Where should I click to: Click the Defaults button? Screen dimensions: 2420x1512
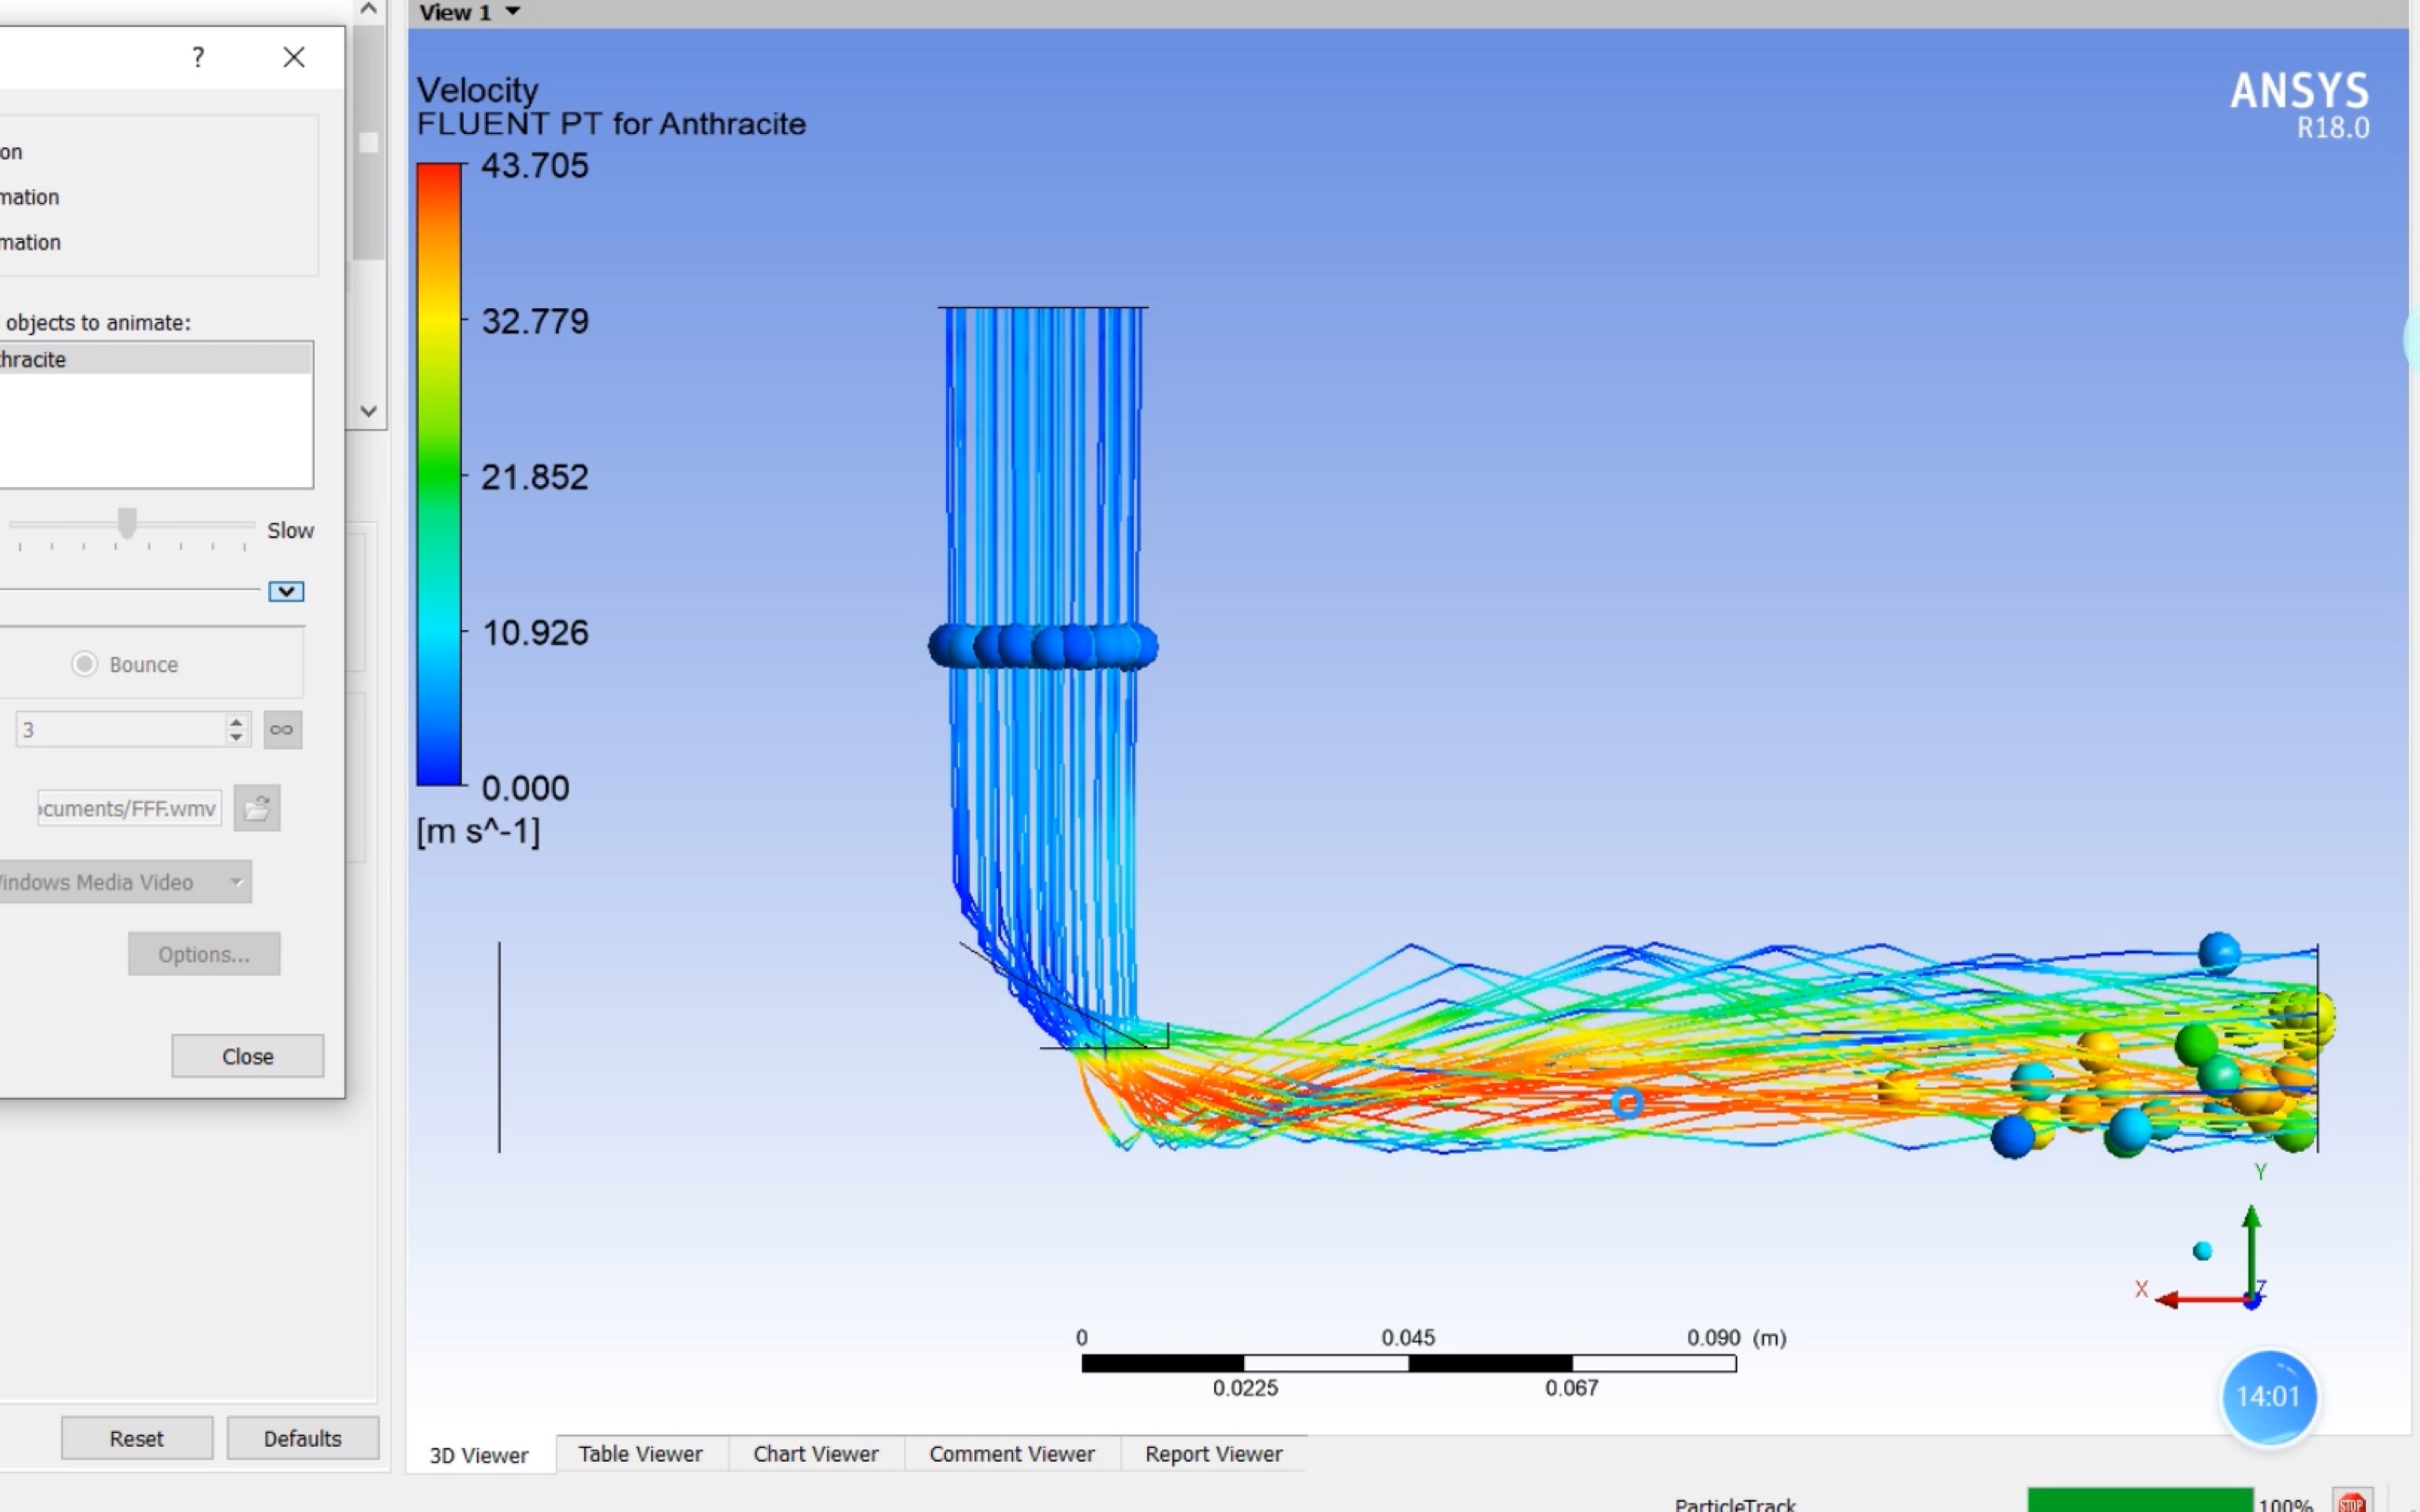coord(304,1438)
